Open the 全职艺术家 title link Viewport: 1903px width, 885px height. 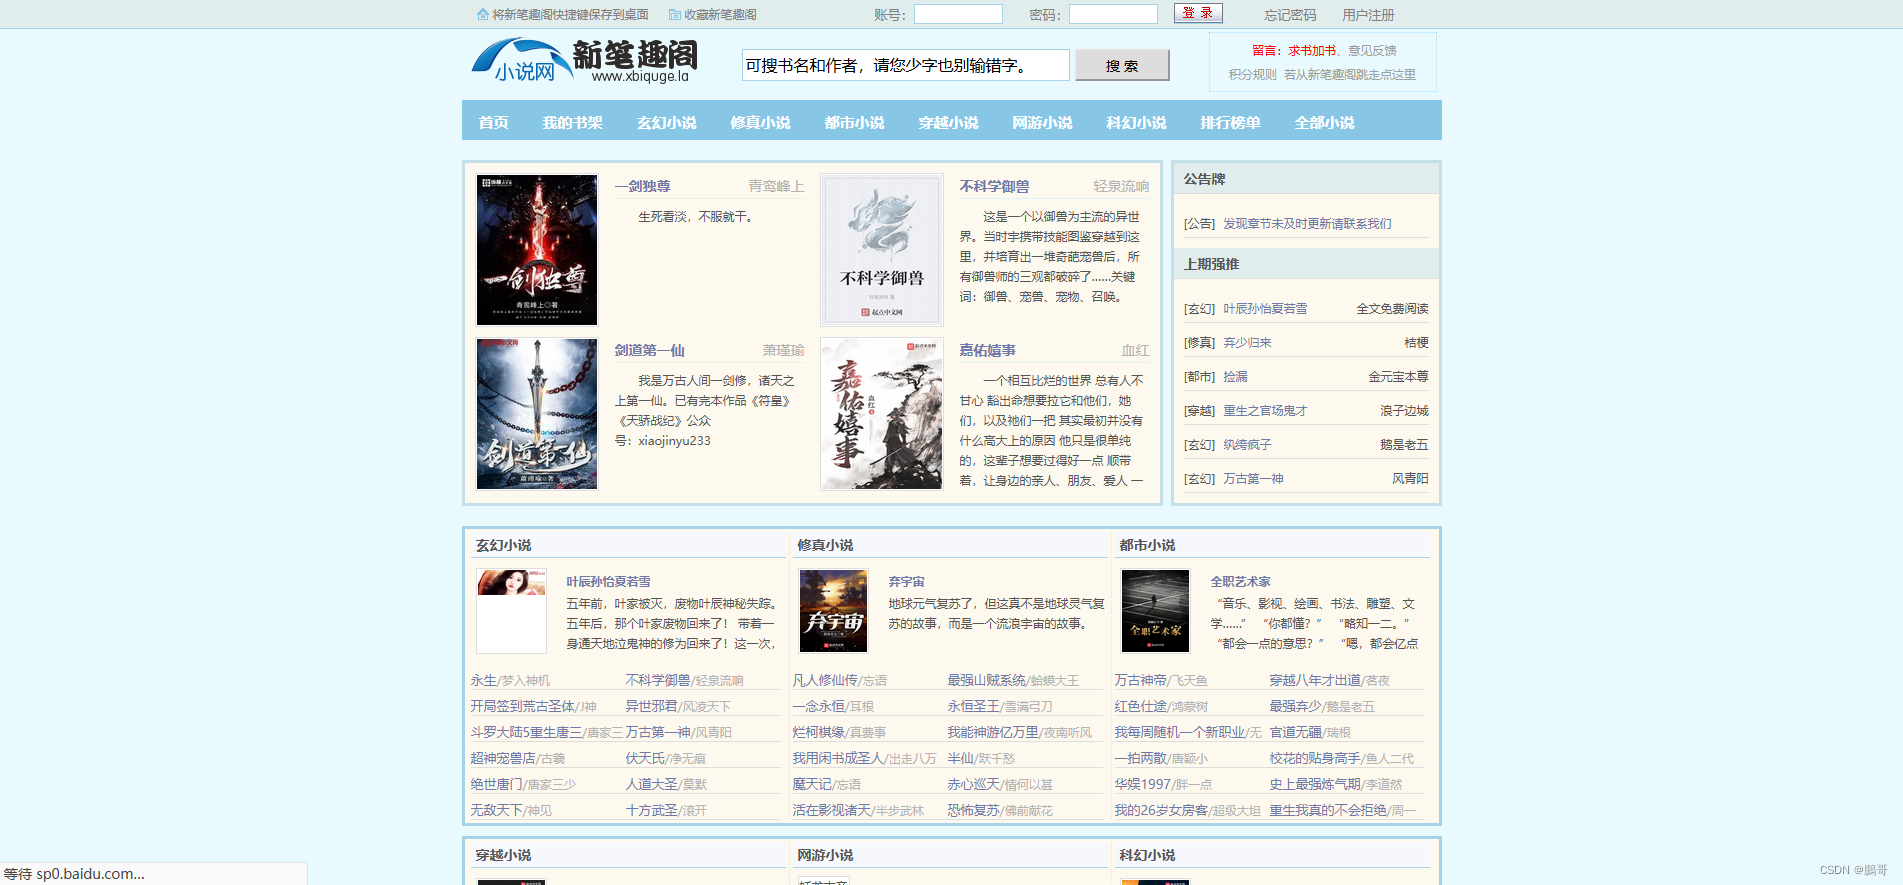[x=1240, y=582]
